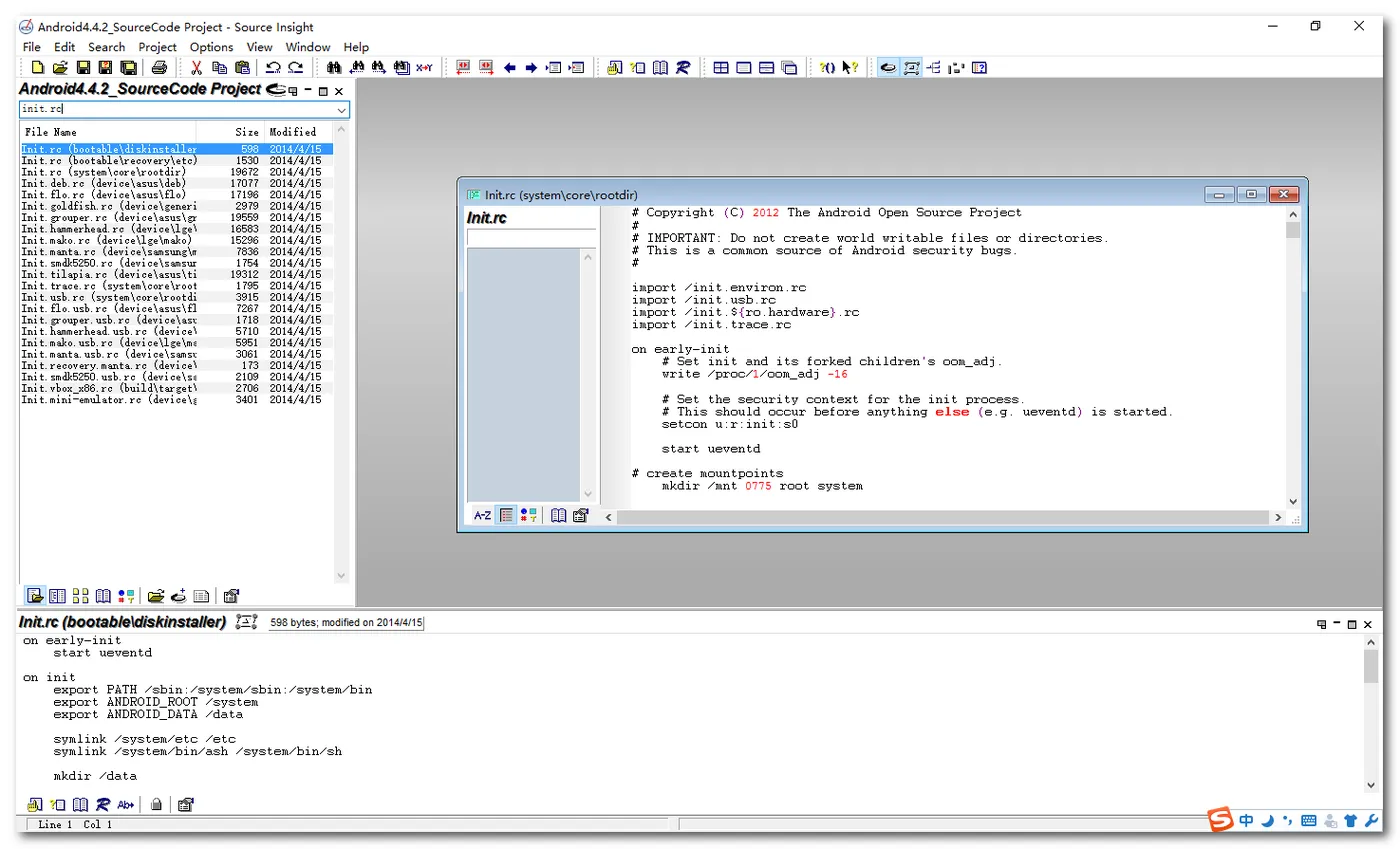Viewport: 1400px width, 849px height.
Task: Click symbol filter field in Init.rc window
Action: pos(532,238)
